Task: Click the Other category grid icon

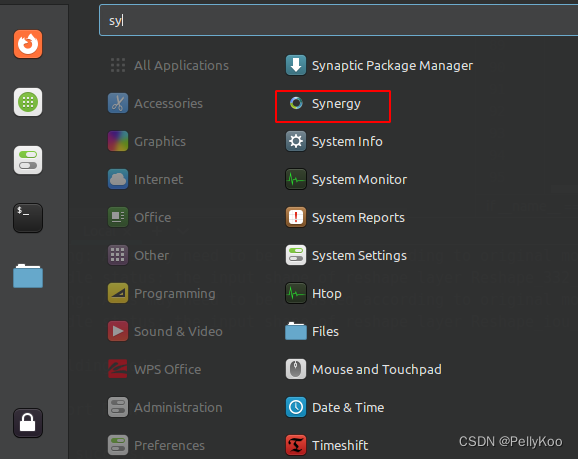Action: coord(118,255)
